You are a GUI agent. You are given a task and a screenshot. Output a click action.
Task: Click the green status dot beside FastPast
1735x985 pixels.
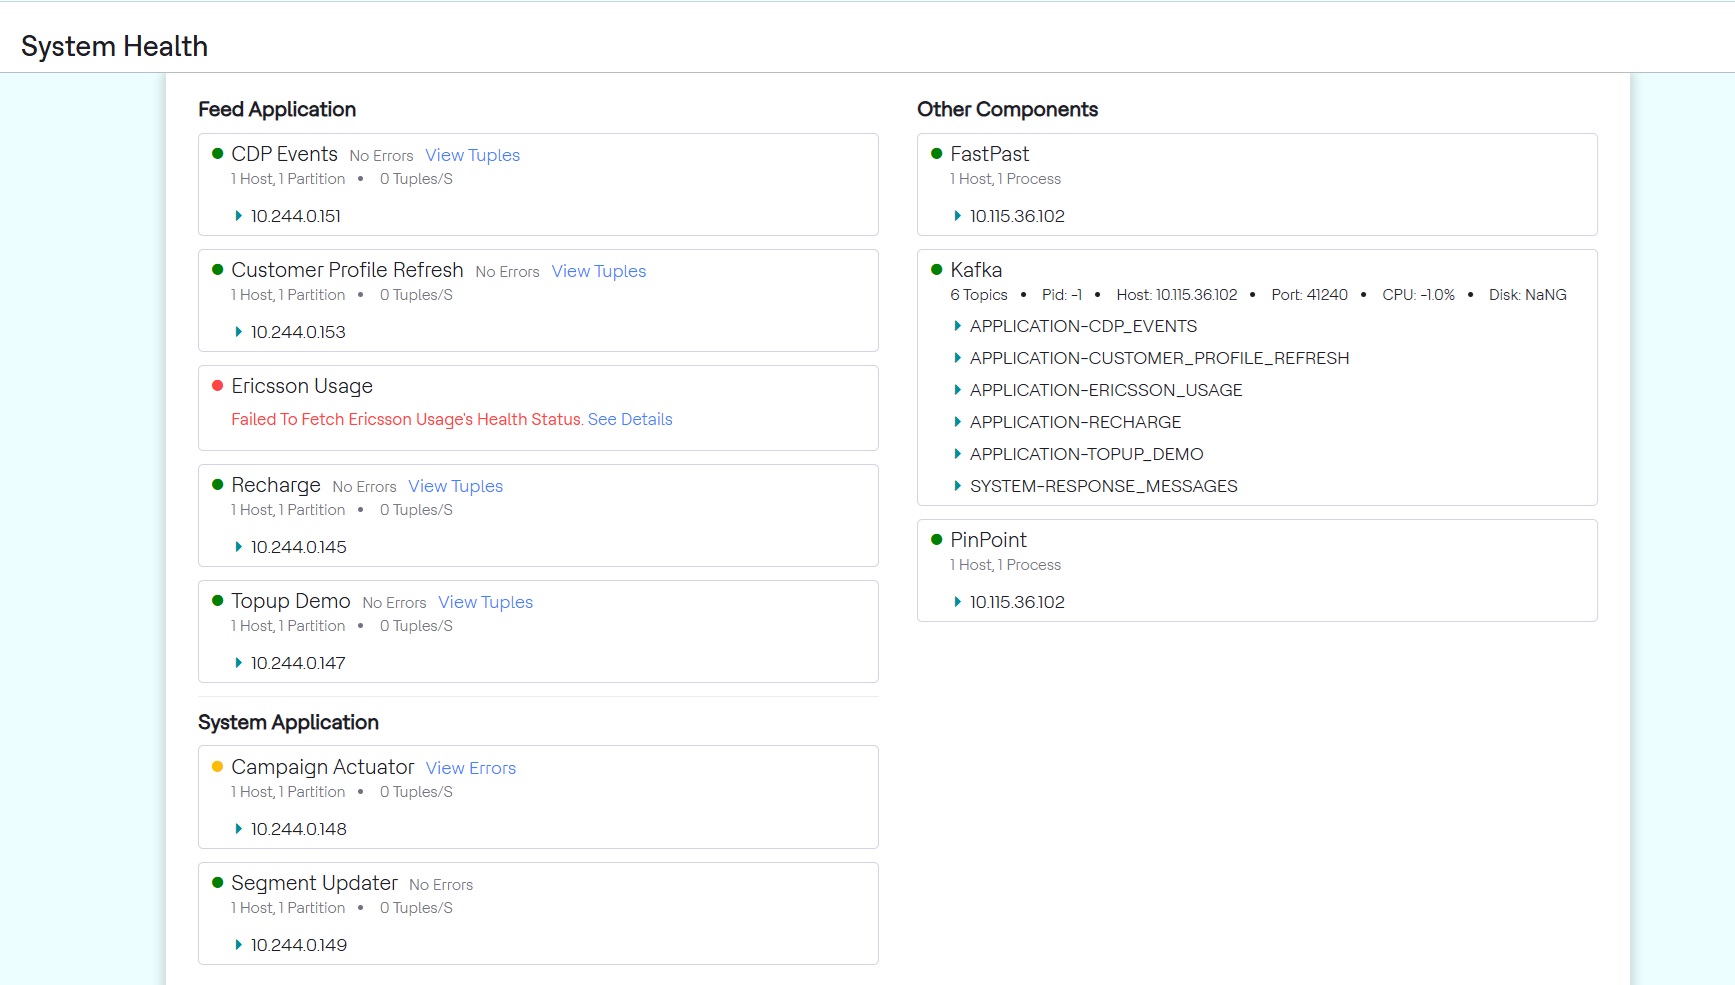tap(936, 154)
